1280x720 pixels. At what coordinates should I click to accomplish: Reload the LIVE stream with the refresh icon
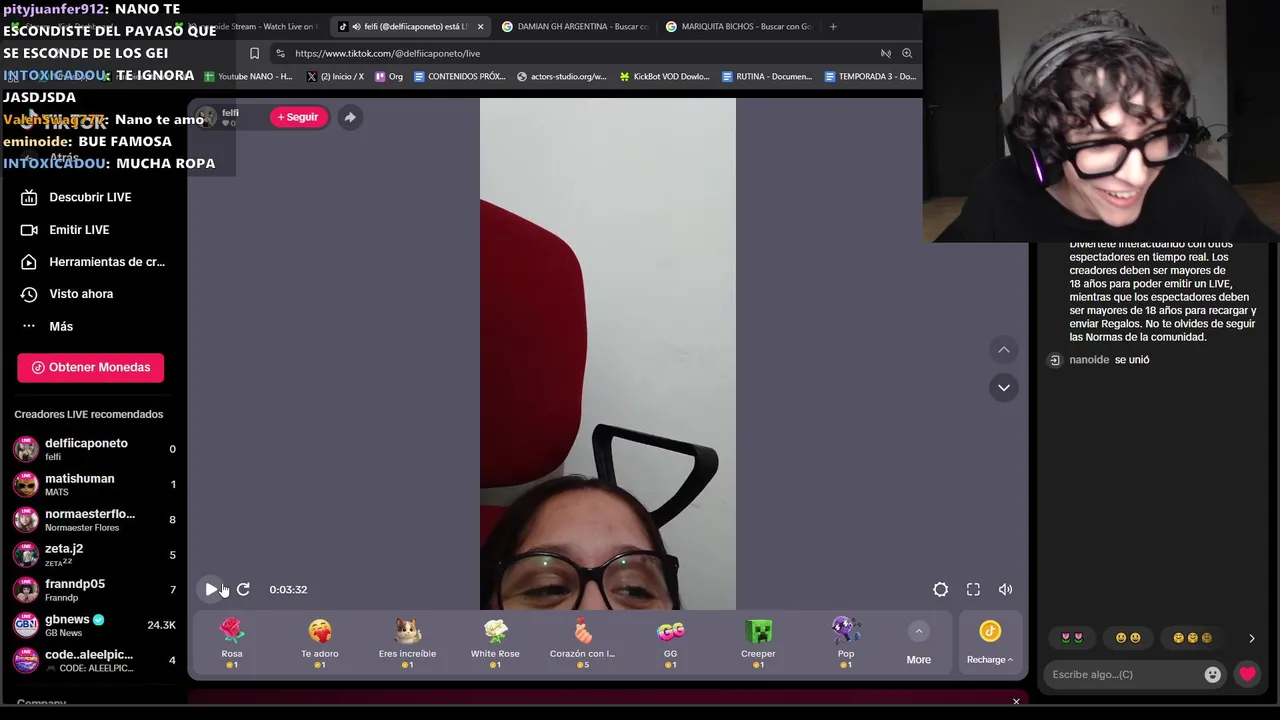[x=243, y=590]
